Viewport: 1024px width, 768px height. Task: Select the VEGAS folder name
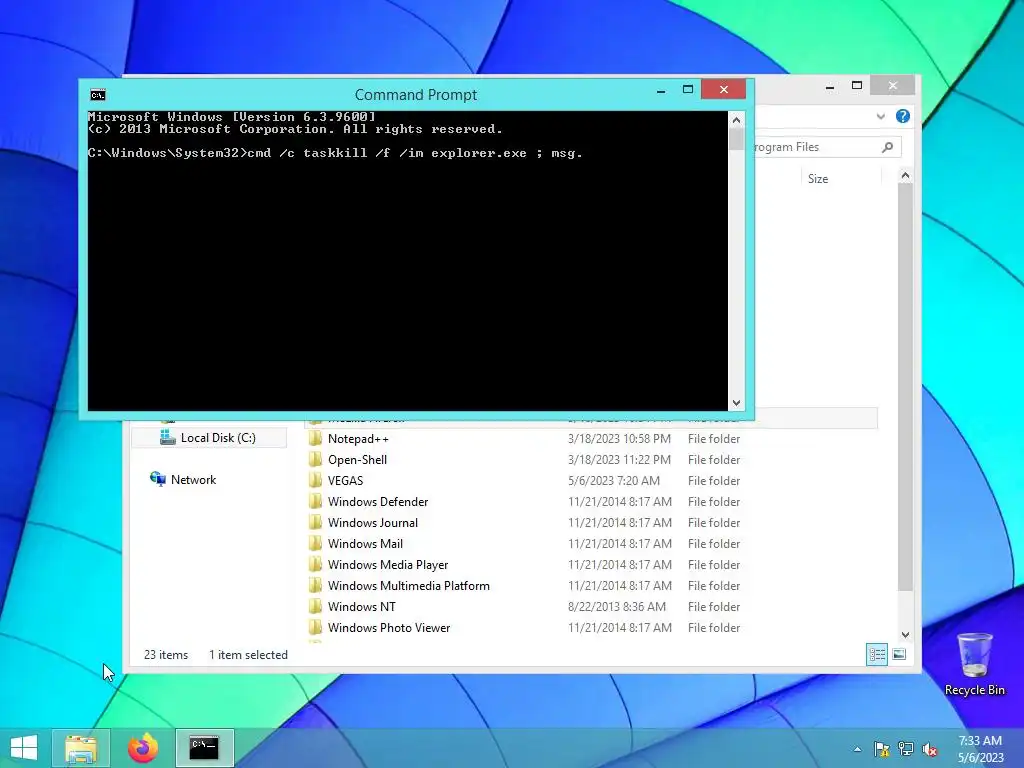[x=345, y=481]
